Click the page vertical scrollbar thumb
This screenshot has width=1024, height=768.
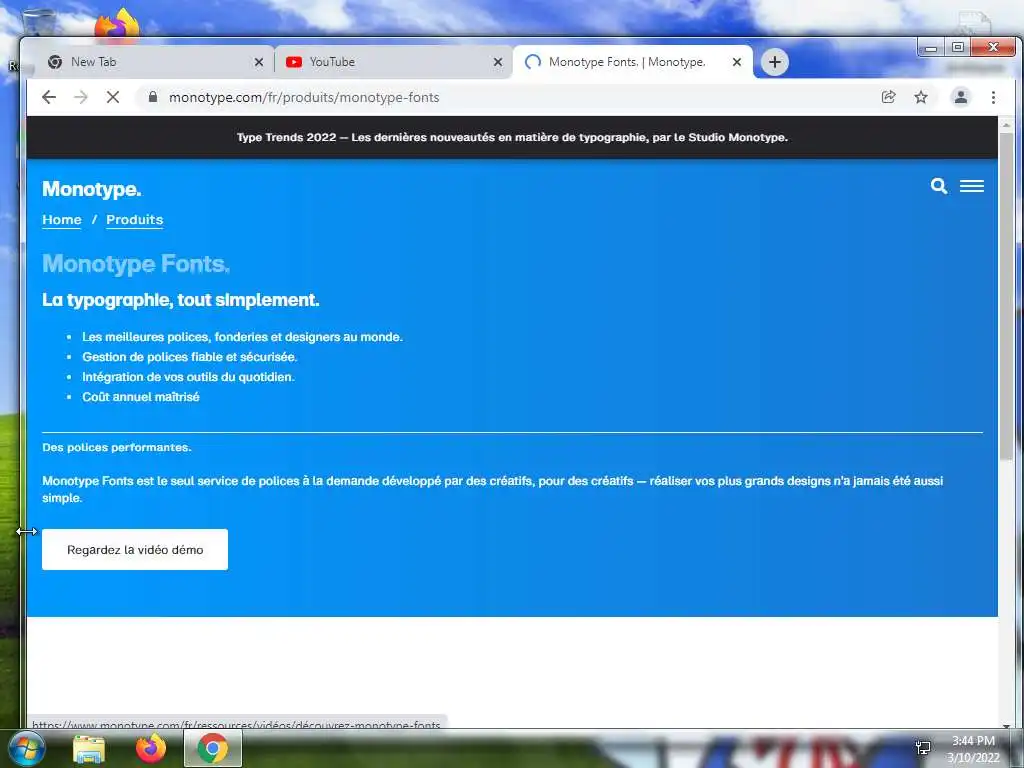[1006, 294]
